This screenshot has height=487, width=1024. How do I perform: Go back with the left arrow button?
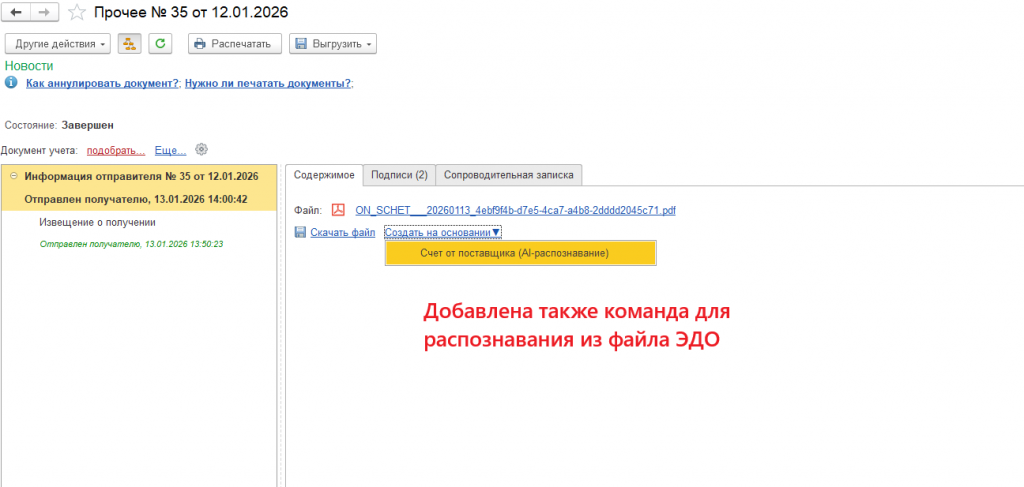18,12
